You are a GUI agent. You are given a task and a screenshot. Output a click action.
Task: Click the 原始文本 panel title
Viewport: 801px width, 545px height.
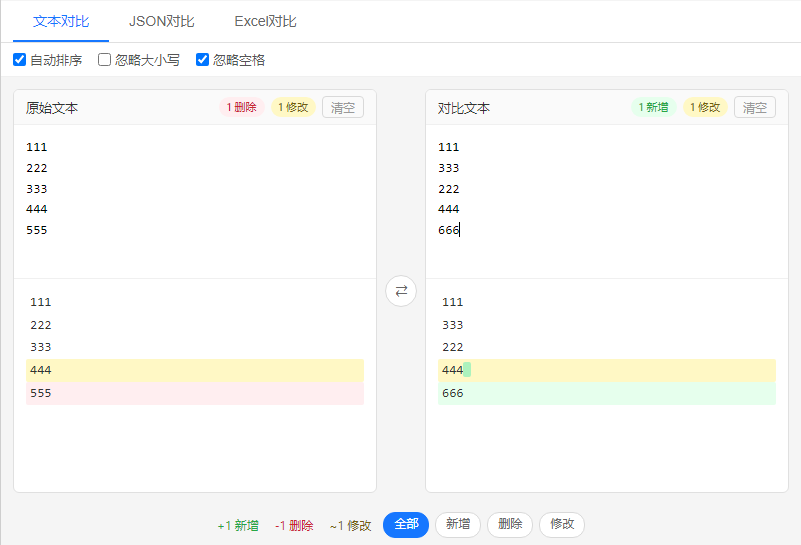click(52, 108)
